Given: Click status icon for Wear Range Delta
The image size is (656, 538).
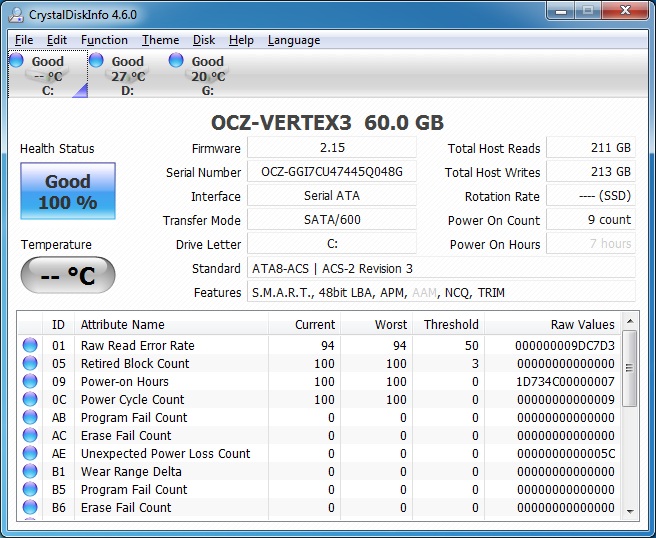Looking at the screenshot, I should [x=30, y=471].
